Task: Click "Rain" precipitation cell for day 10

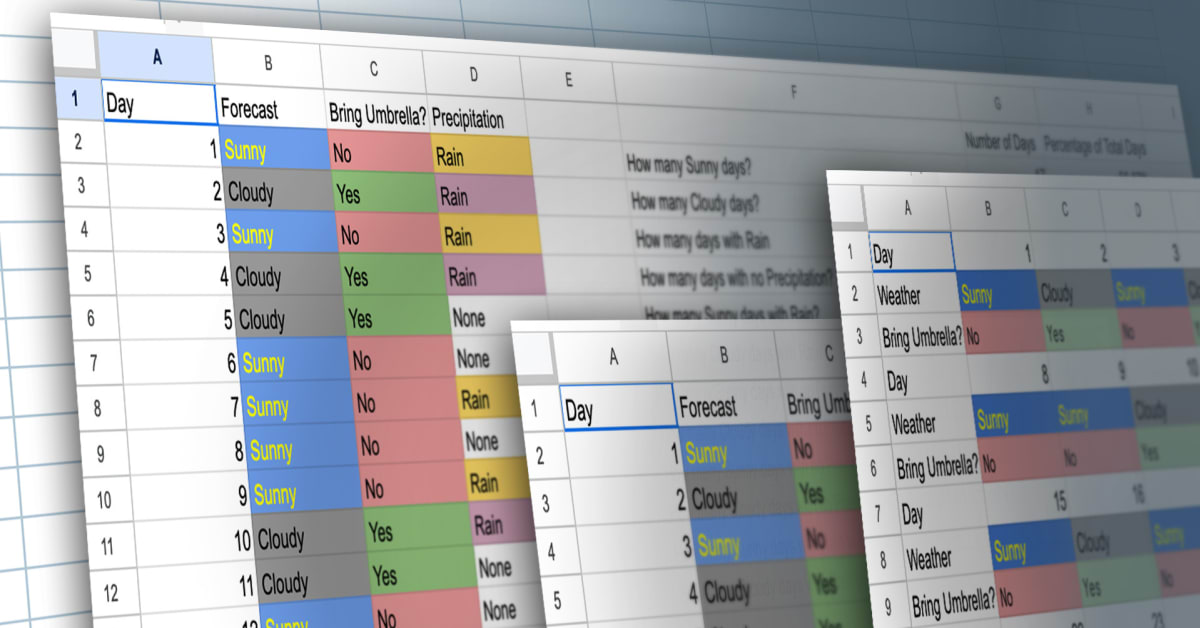Action: (503, 524)
